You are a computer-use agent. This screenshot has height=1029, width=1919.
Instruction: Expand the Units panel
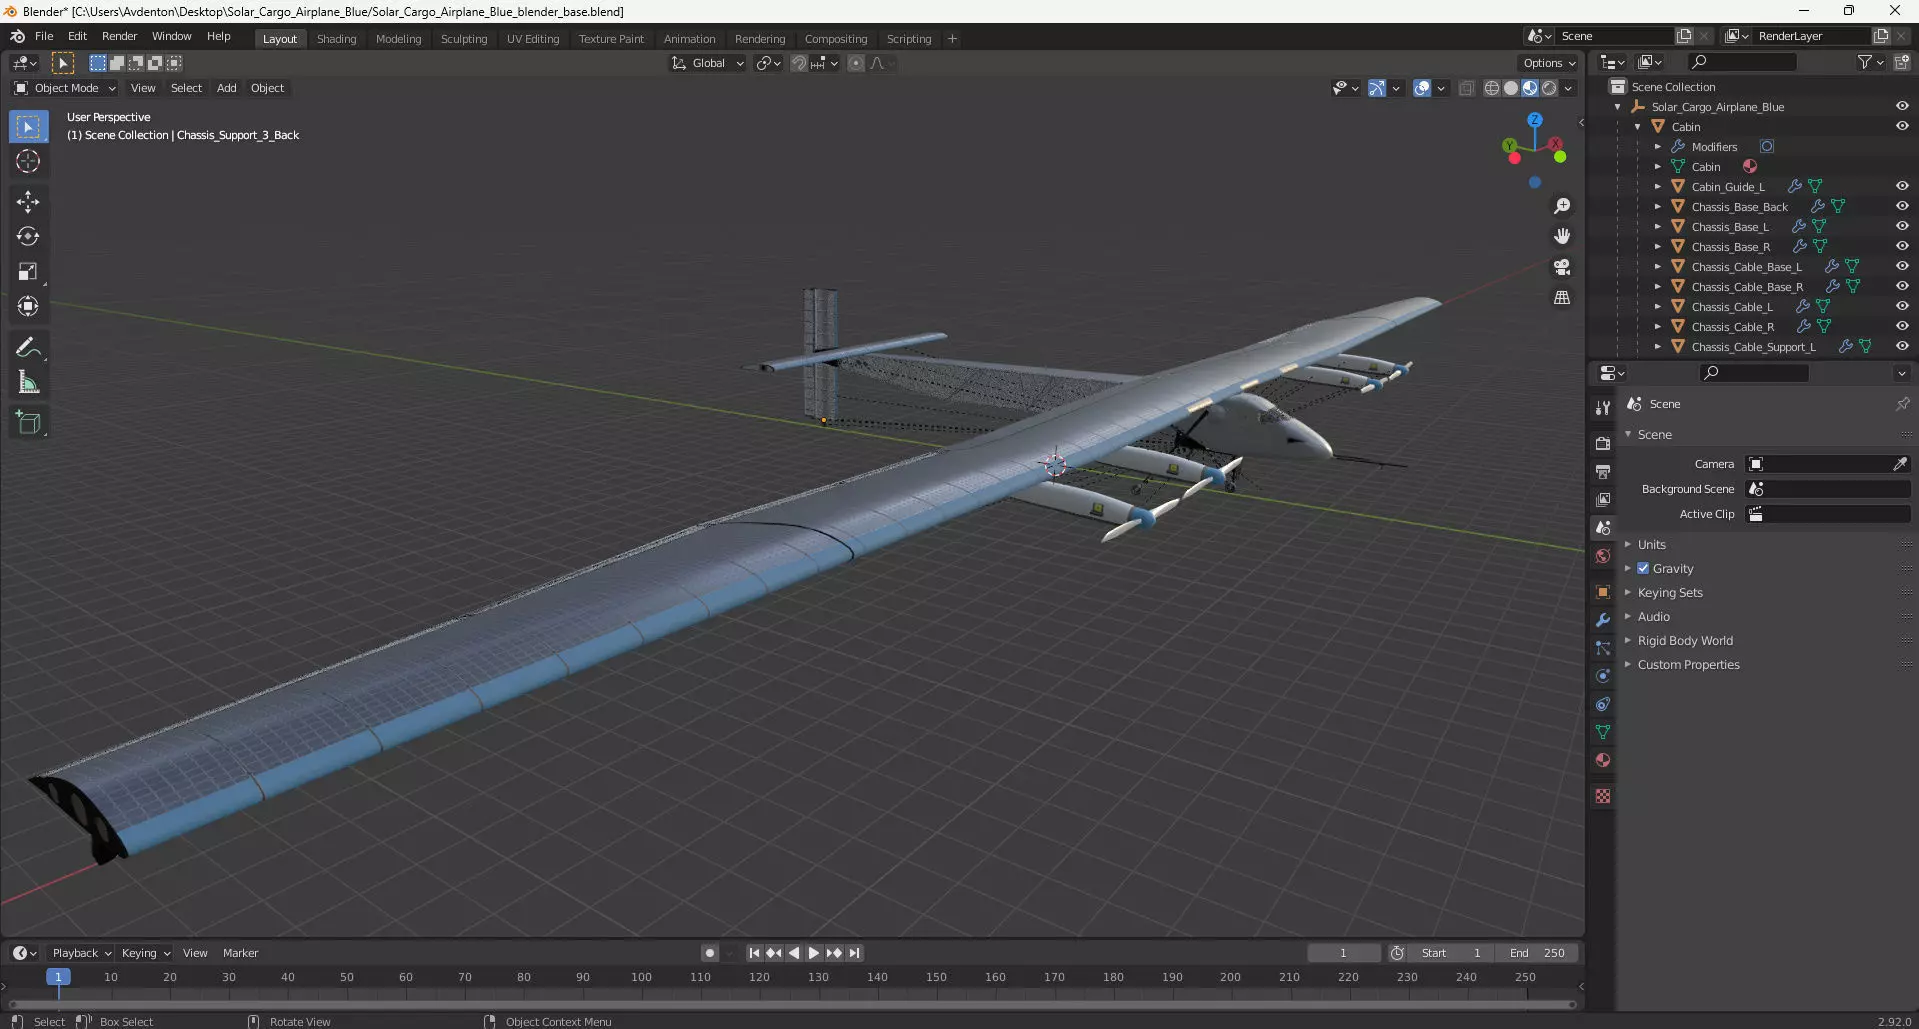(x=1651, y=544)
